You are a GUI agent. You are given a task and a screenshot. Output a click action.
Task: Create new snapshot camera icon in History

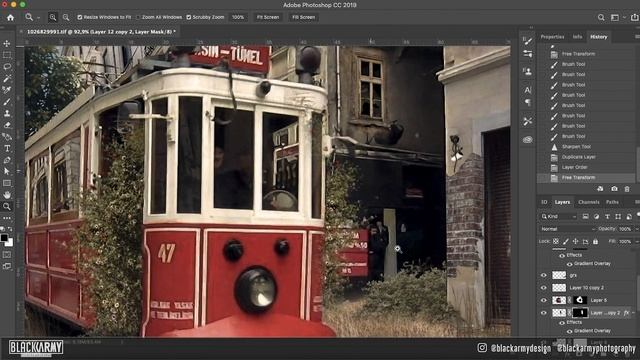(x=614, y=189)
